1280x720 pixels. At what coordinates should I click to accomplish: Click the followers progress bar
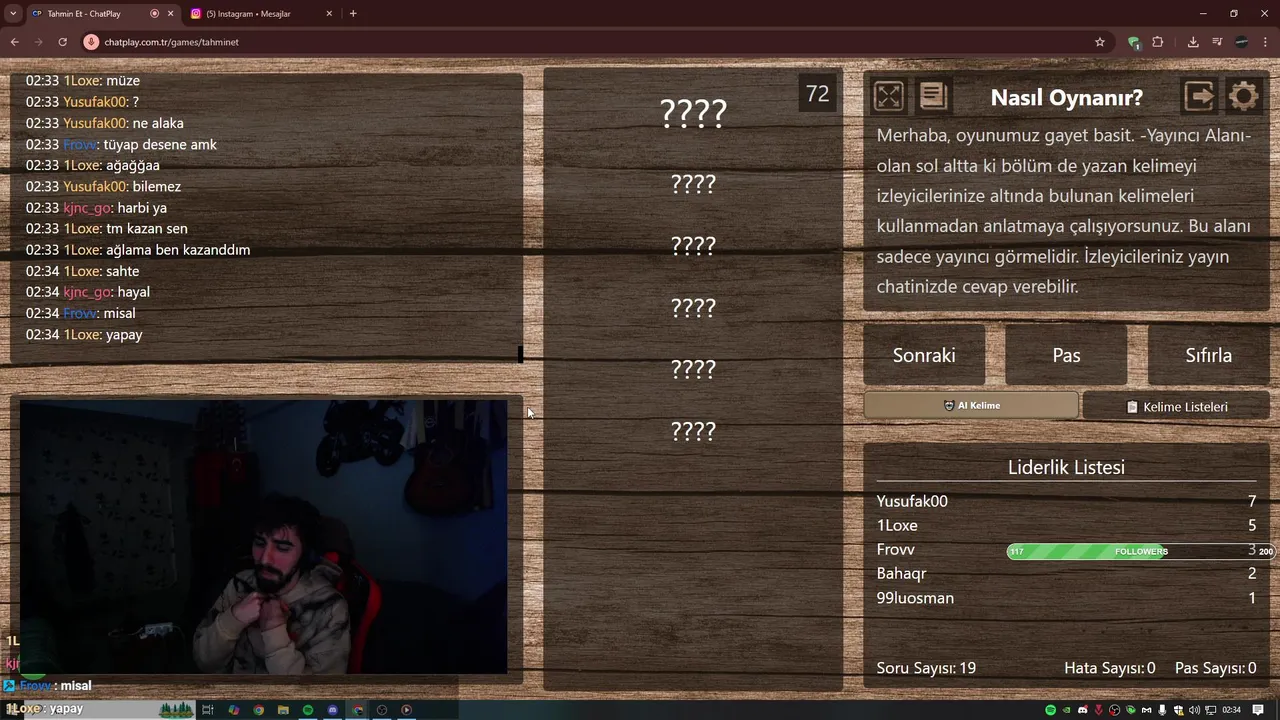[1141, 551]
